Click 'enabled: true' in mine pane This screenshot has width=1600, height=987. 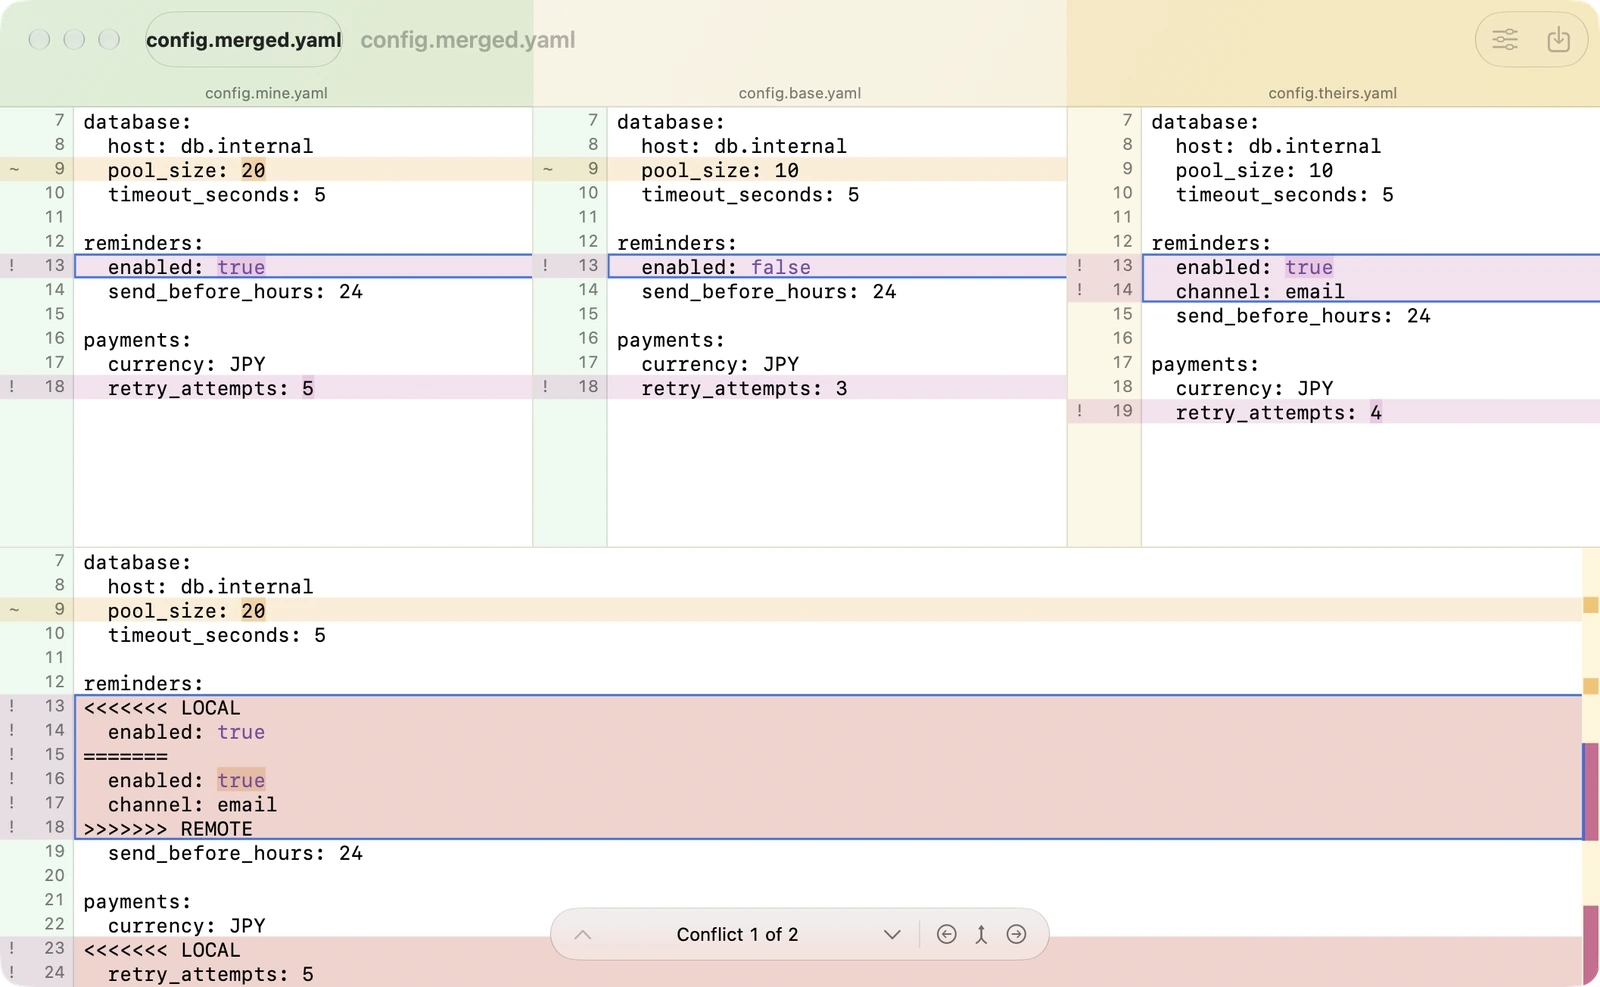click(187, 267)
